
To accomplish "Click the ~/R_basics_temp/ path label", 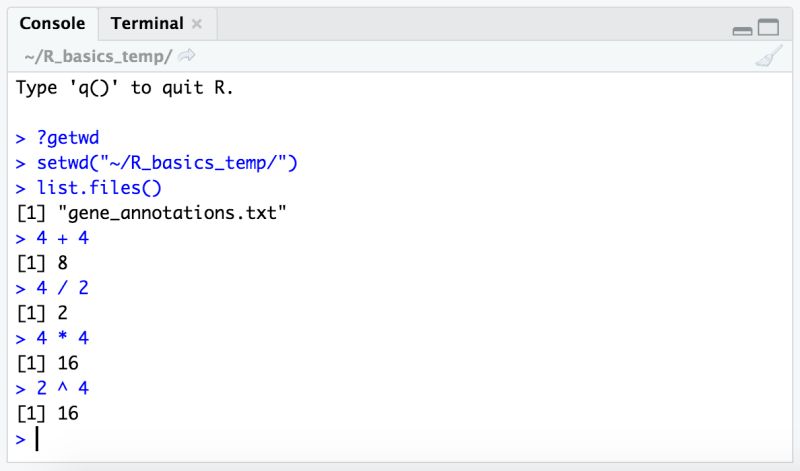I will [98, 56].
